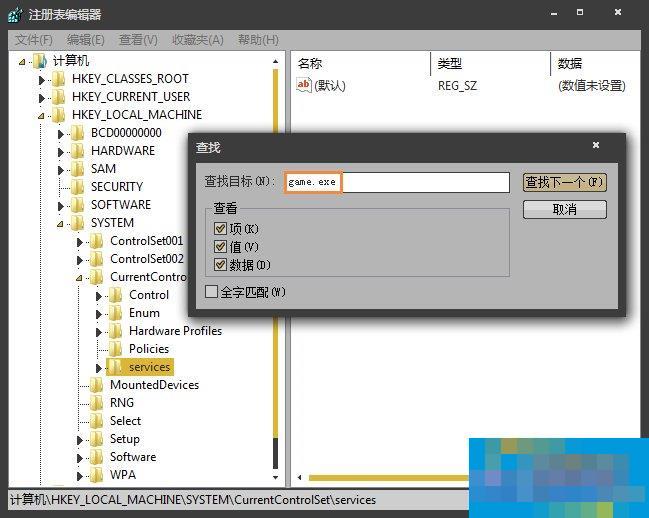Click the SECURITY folder icon

point(77,187)
